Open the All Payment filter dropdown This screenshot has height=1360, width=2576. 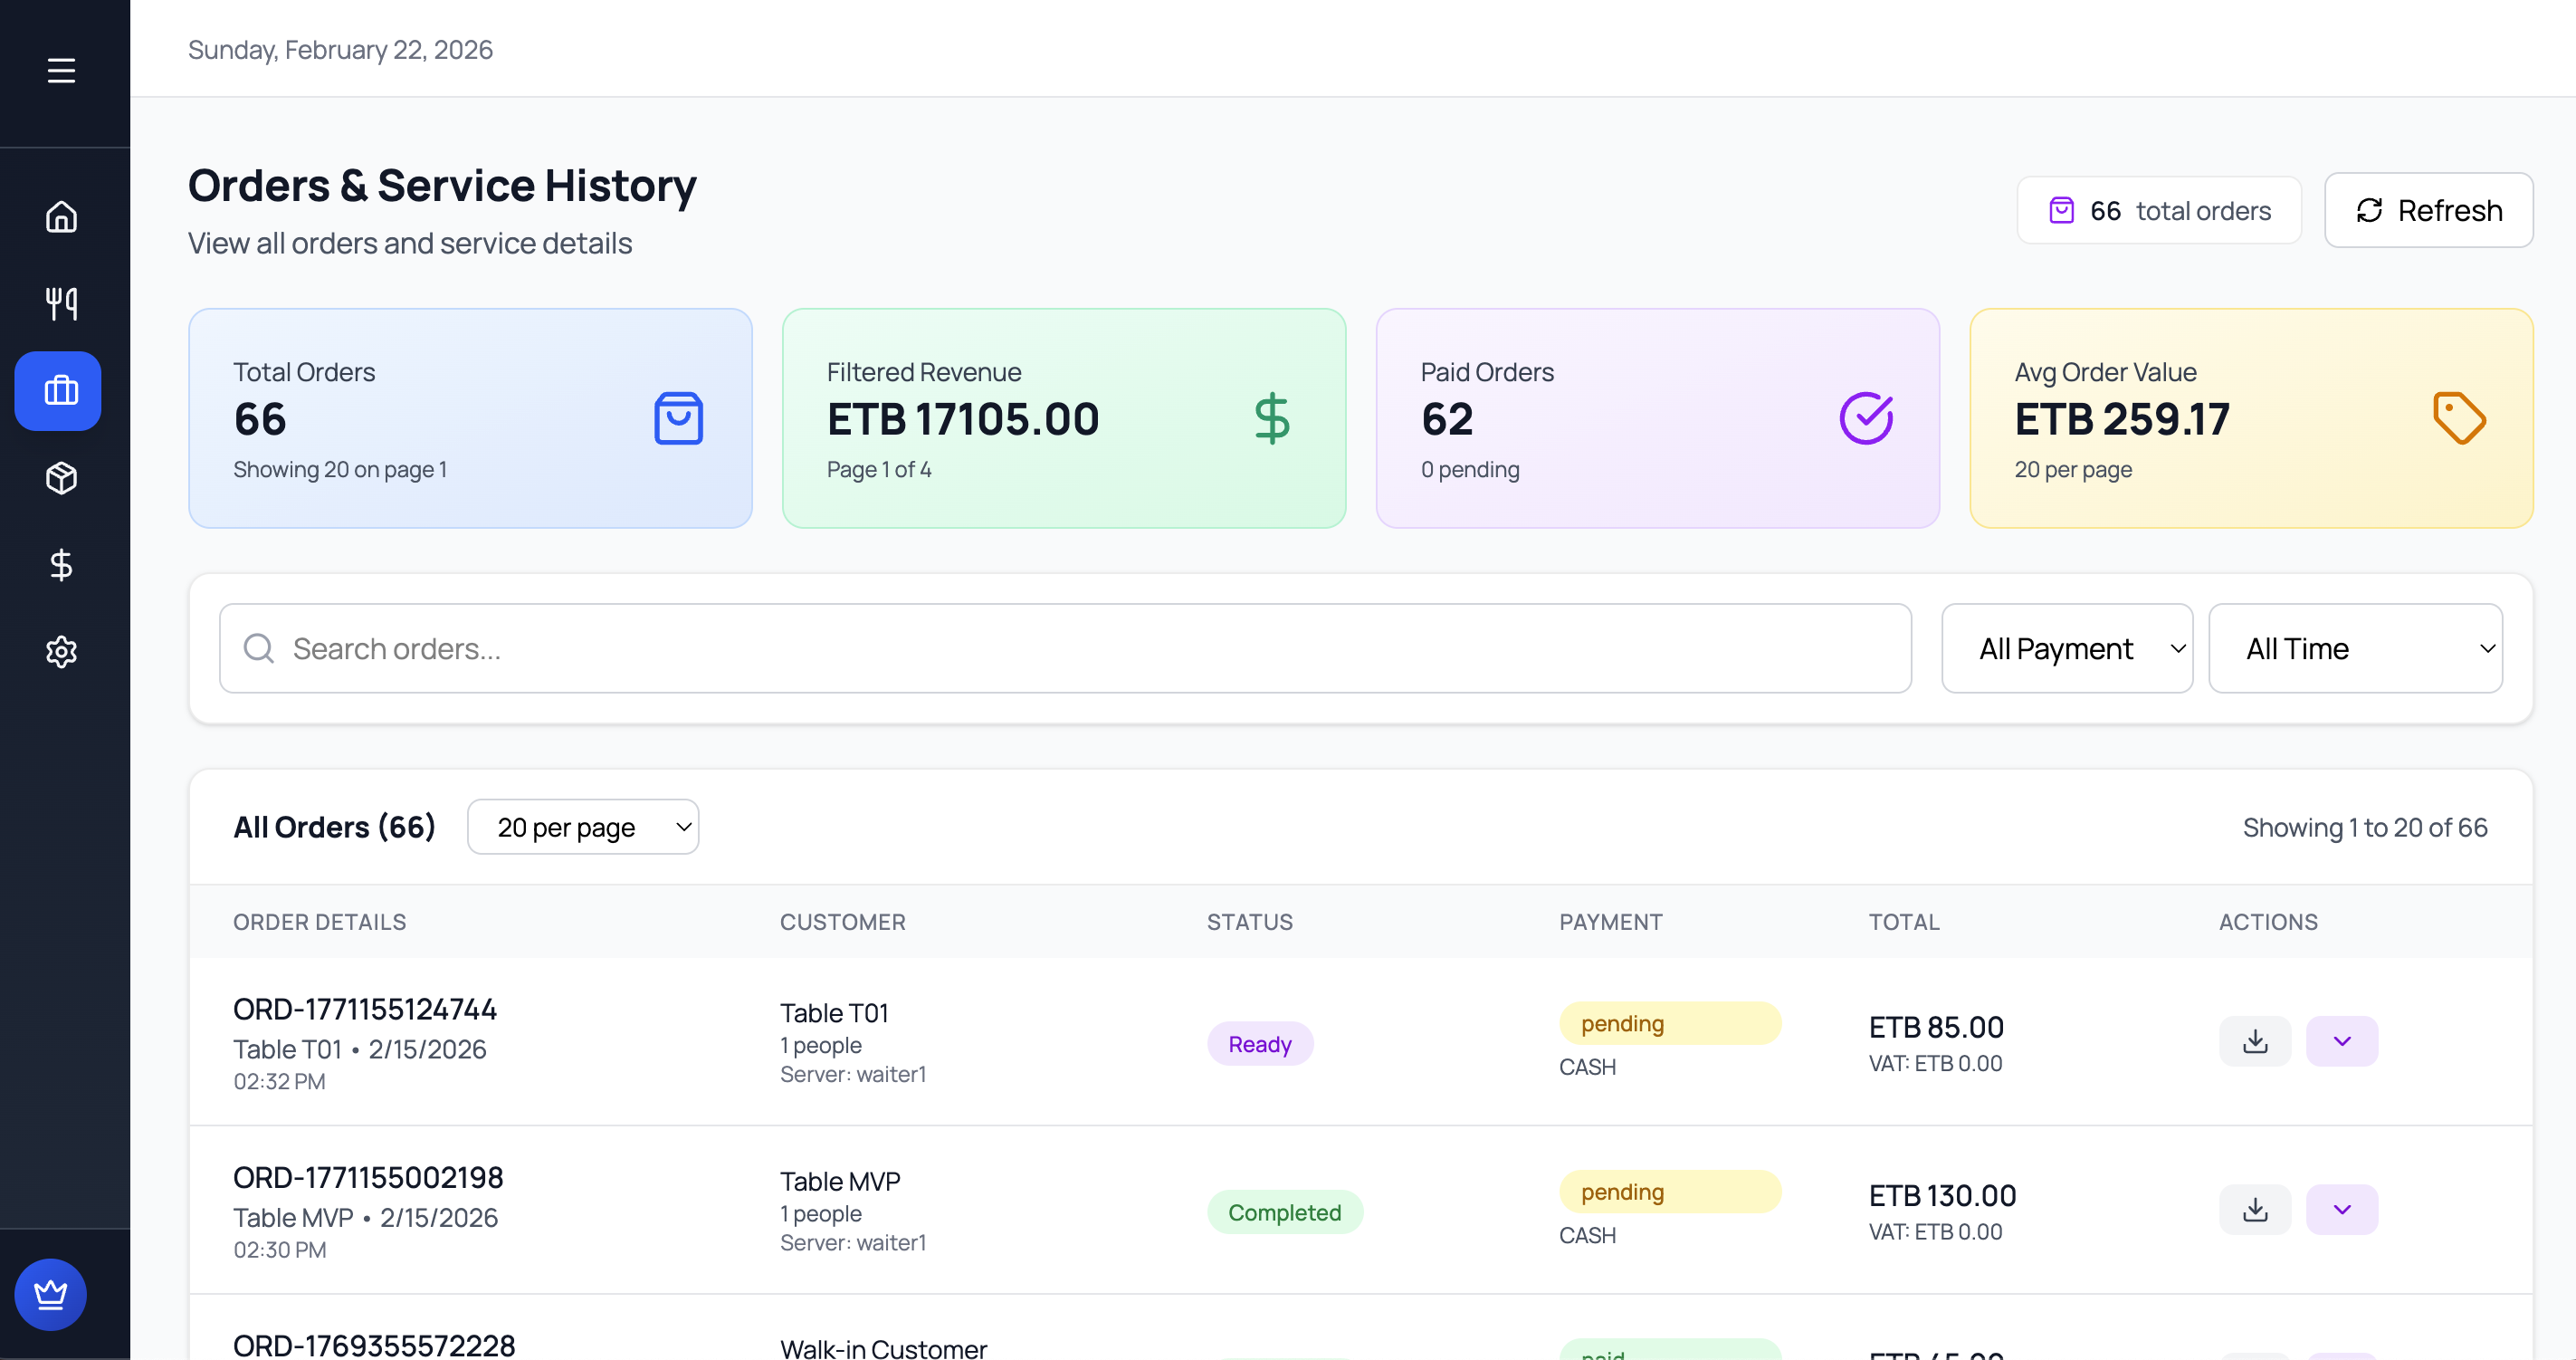[2066, 648]
